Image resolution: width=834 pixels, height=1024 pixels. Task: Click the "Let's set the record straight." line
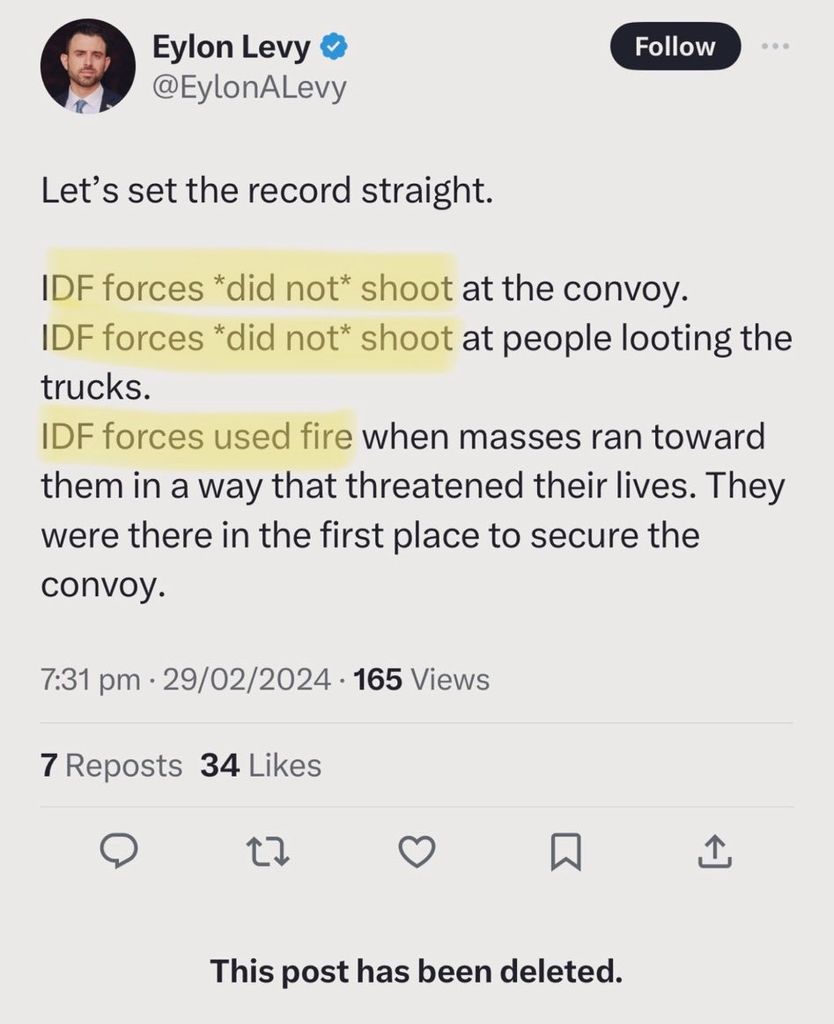pos(267,189)
